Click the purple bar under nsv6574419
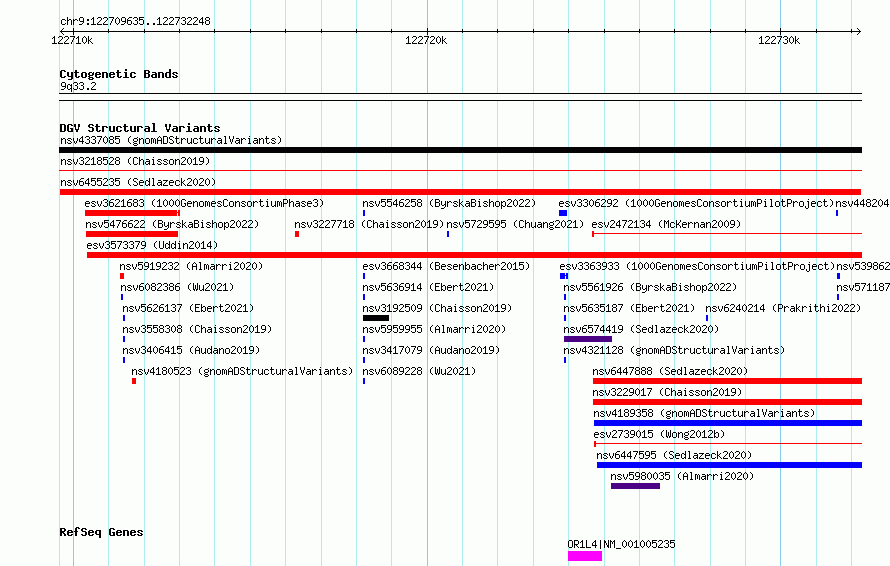The height and width of the screenshot is (566, 890). pos(587,339)
